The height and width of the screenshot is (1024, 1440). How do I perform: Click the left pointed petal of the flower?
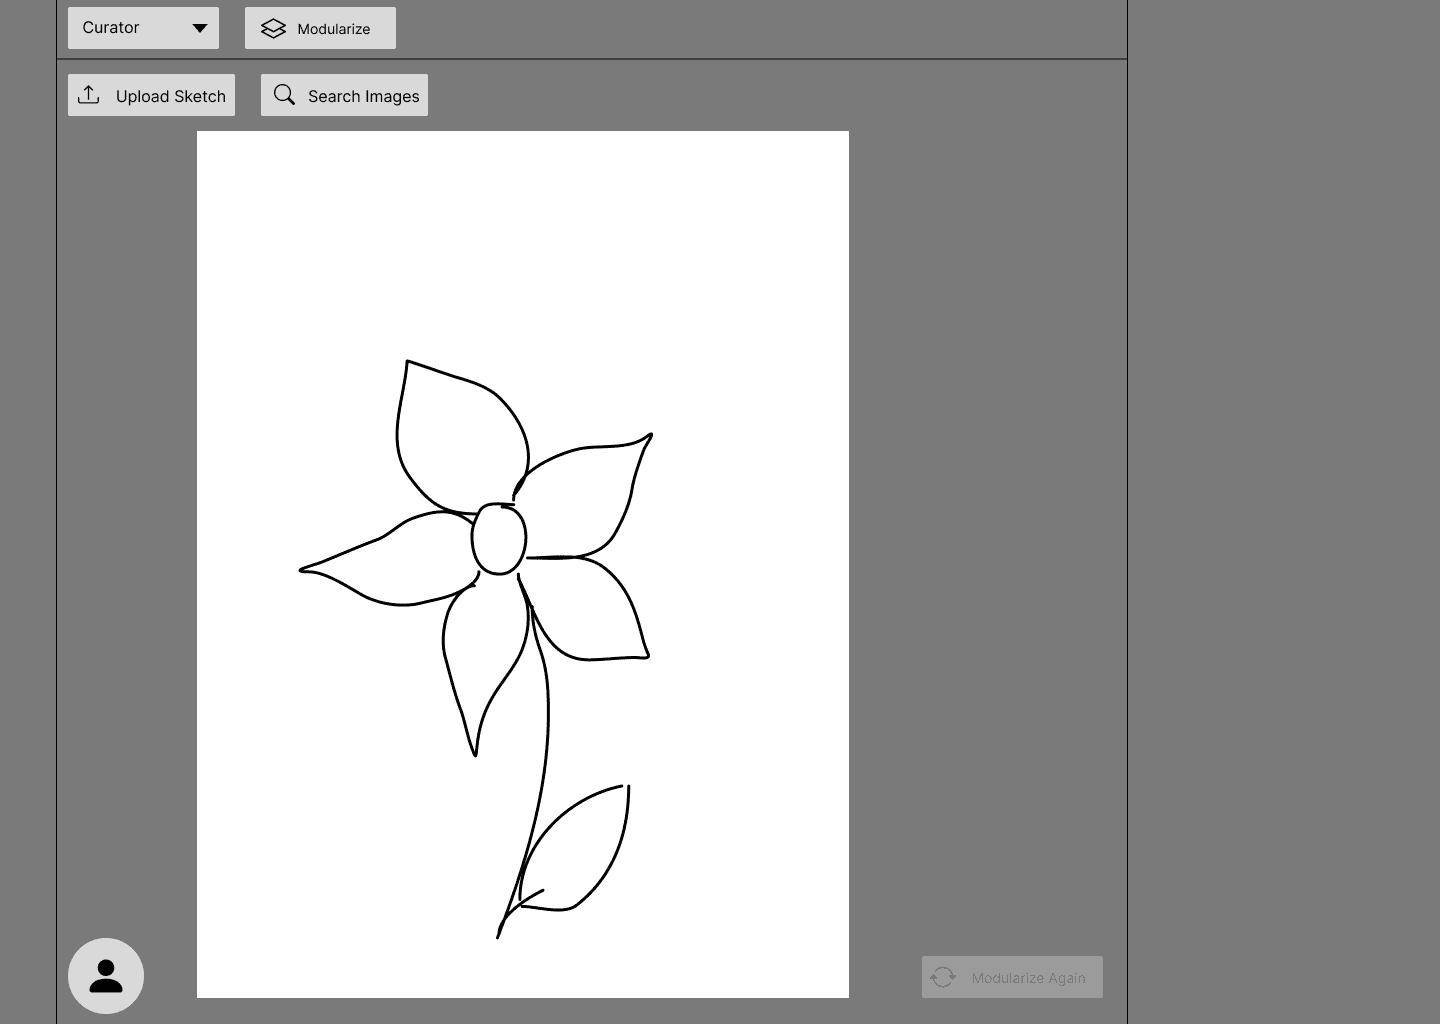tap(395, 560)
